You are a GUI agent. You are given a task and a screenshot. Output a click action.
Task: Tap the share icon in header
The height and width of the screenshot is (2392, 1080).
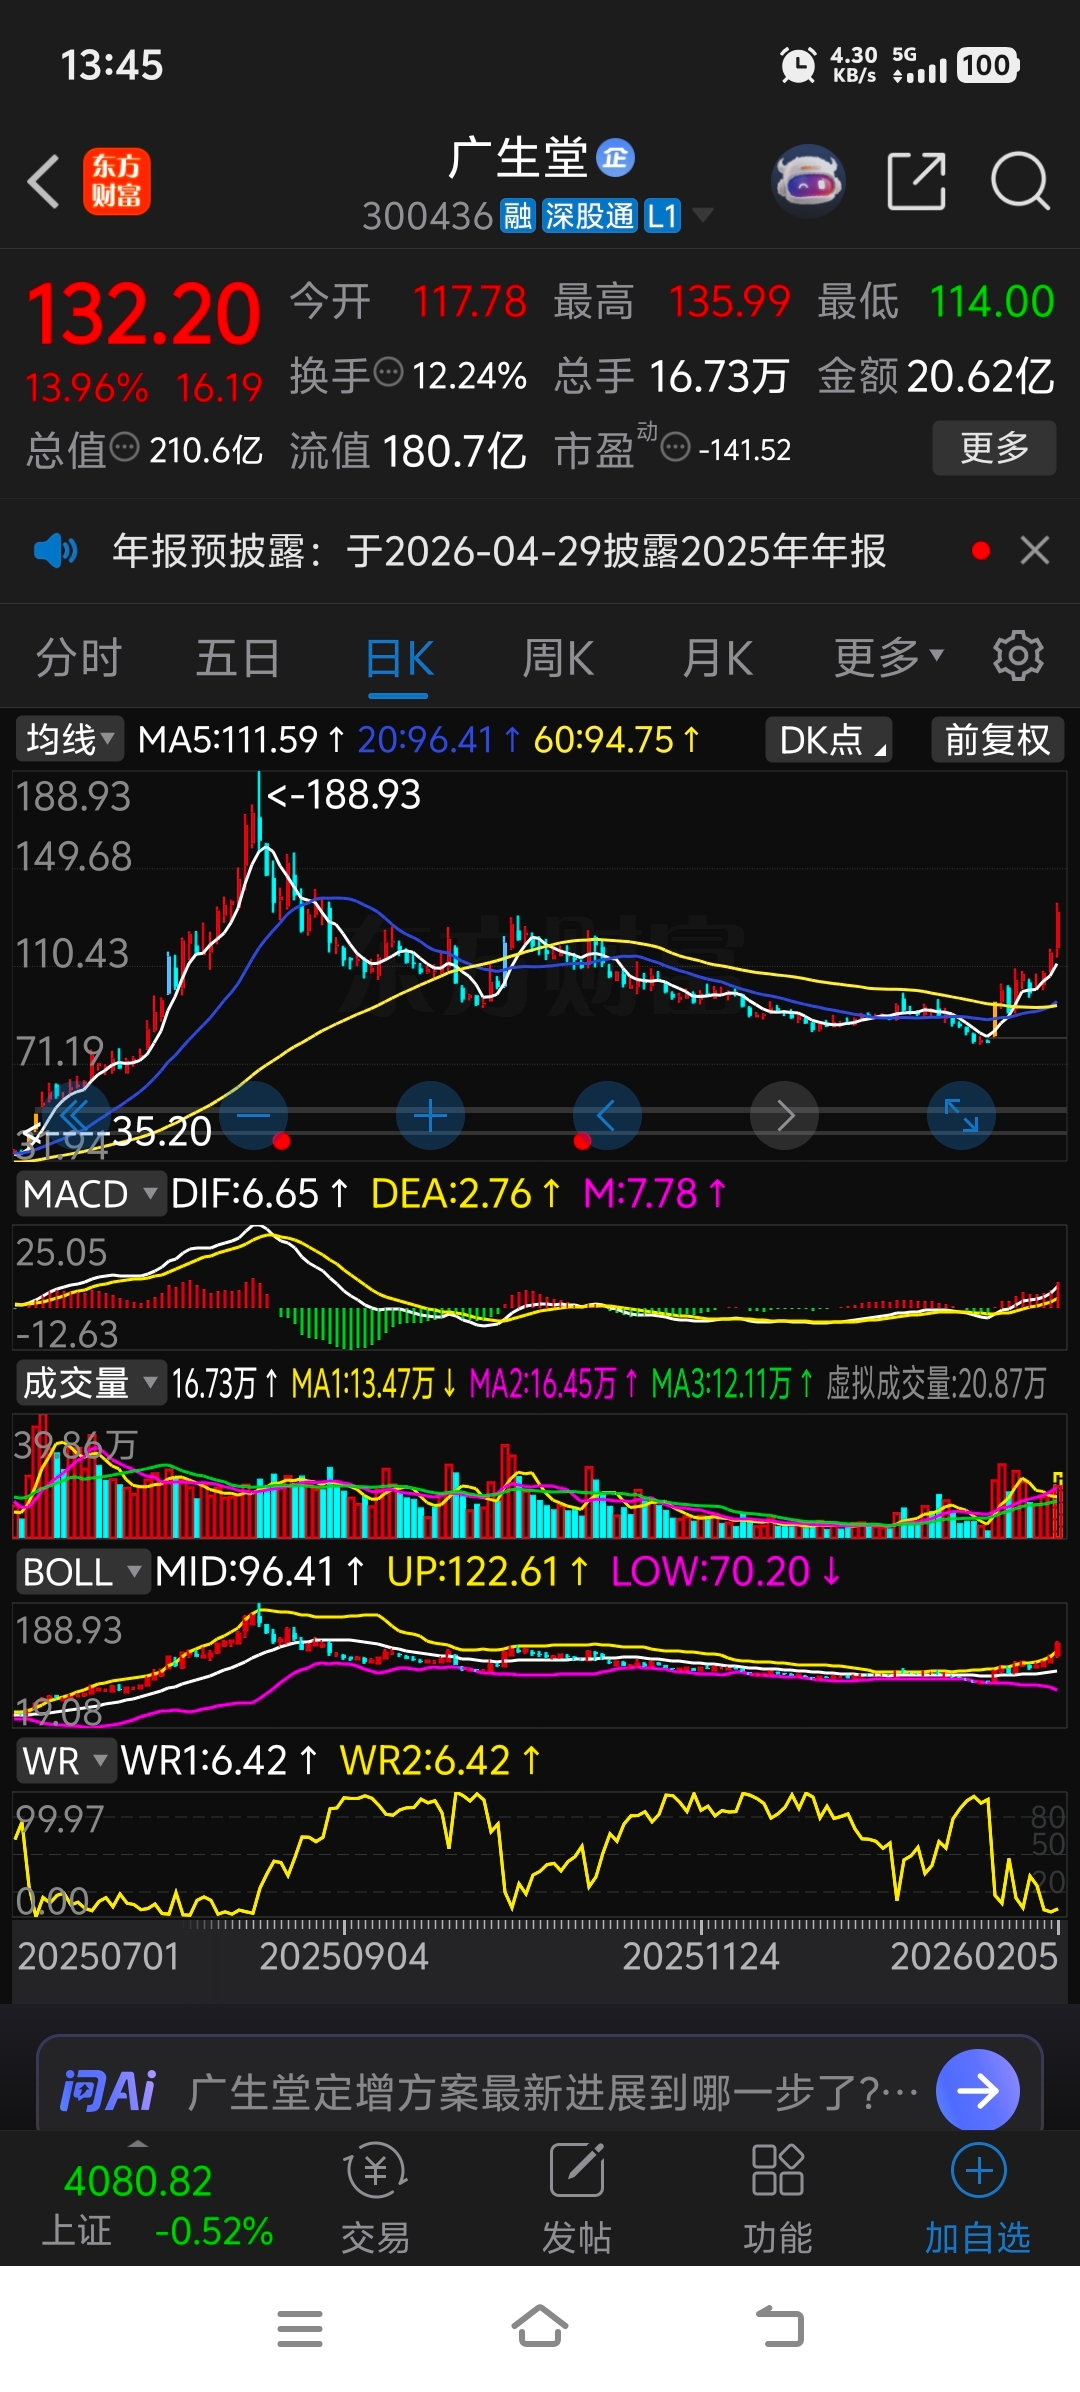(917, 181)
